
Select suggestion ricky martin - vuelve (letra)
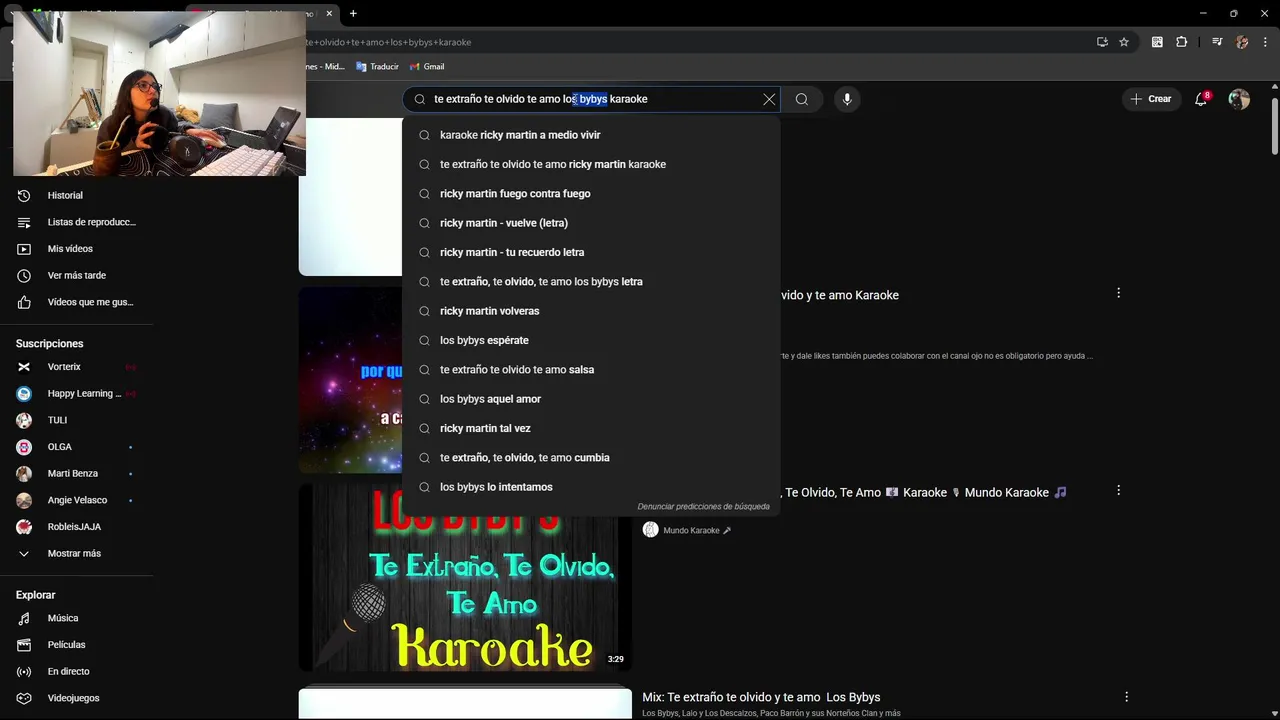coord(591,223)
